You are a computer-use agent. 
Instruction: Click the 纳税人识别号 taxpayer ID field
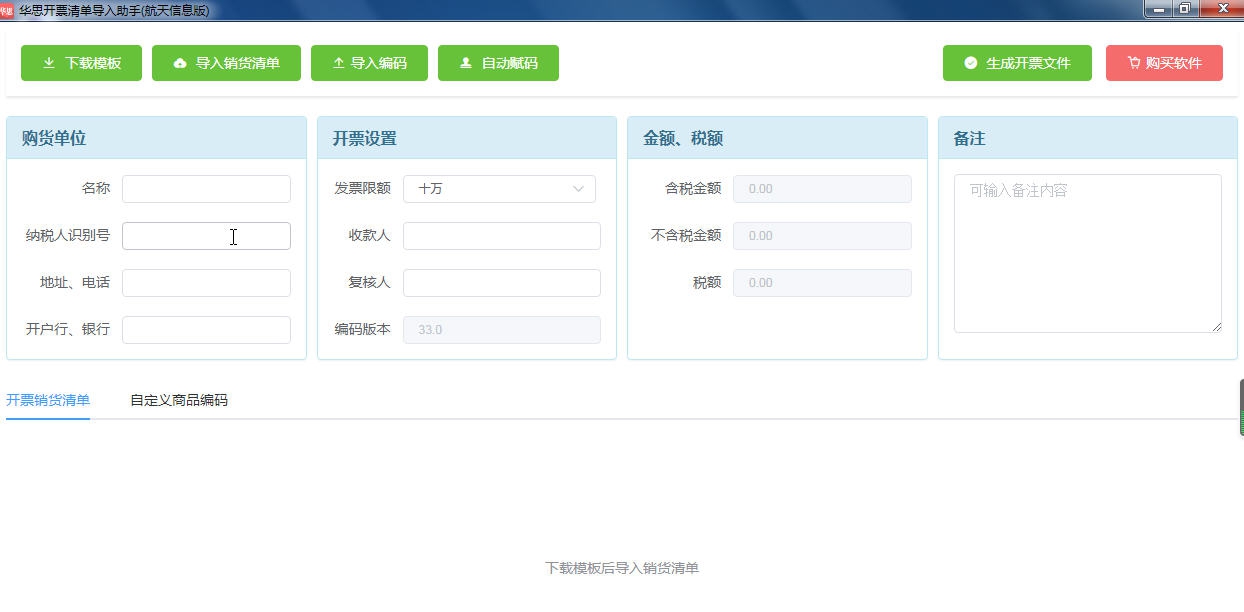206,236
